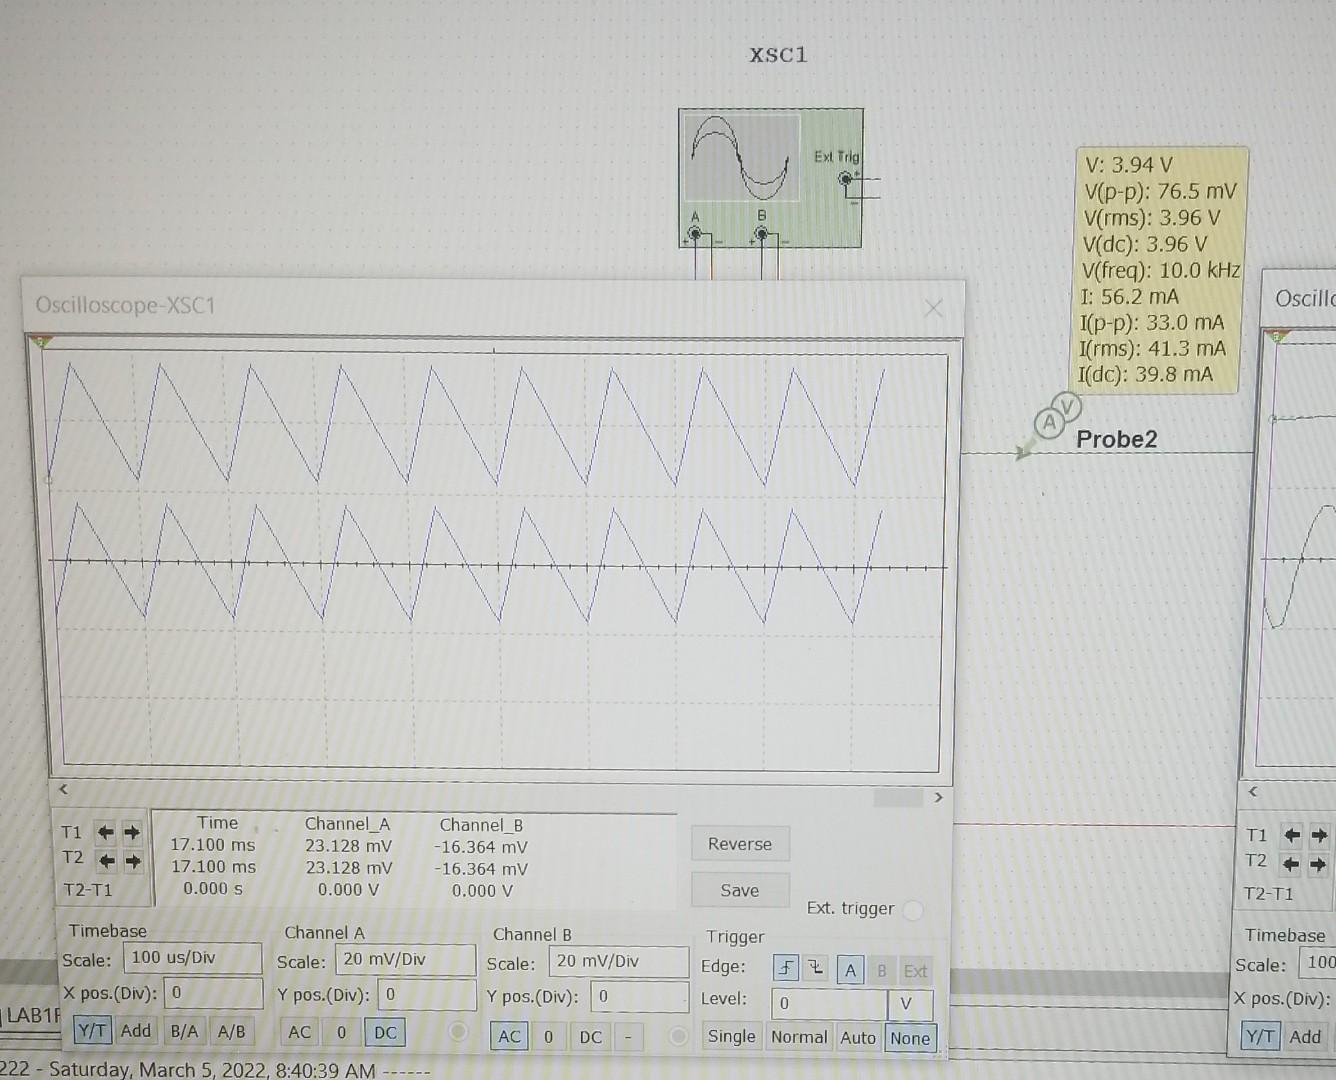
Task: Enable AC coupling for Channel A
Action: click(x=298, y=1032)
